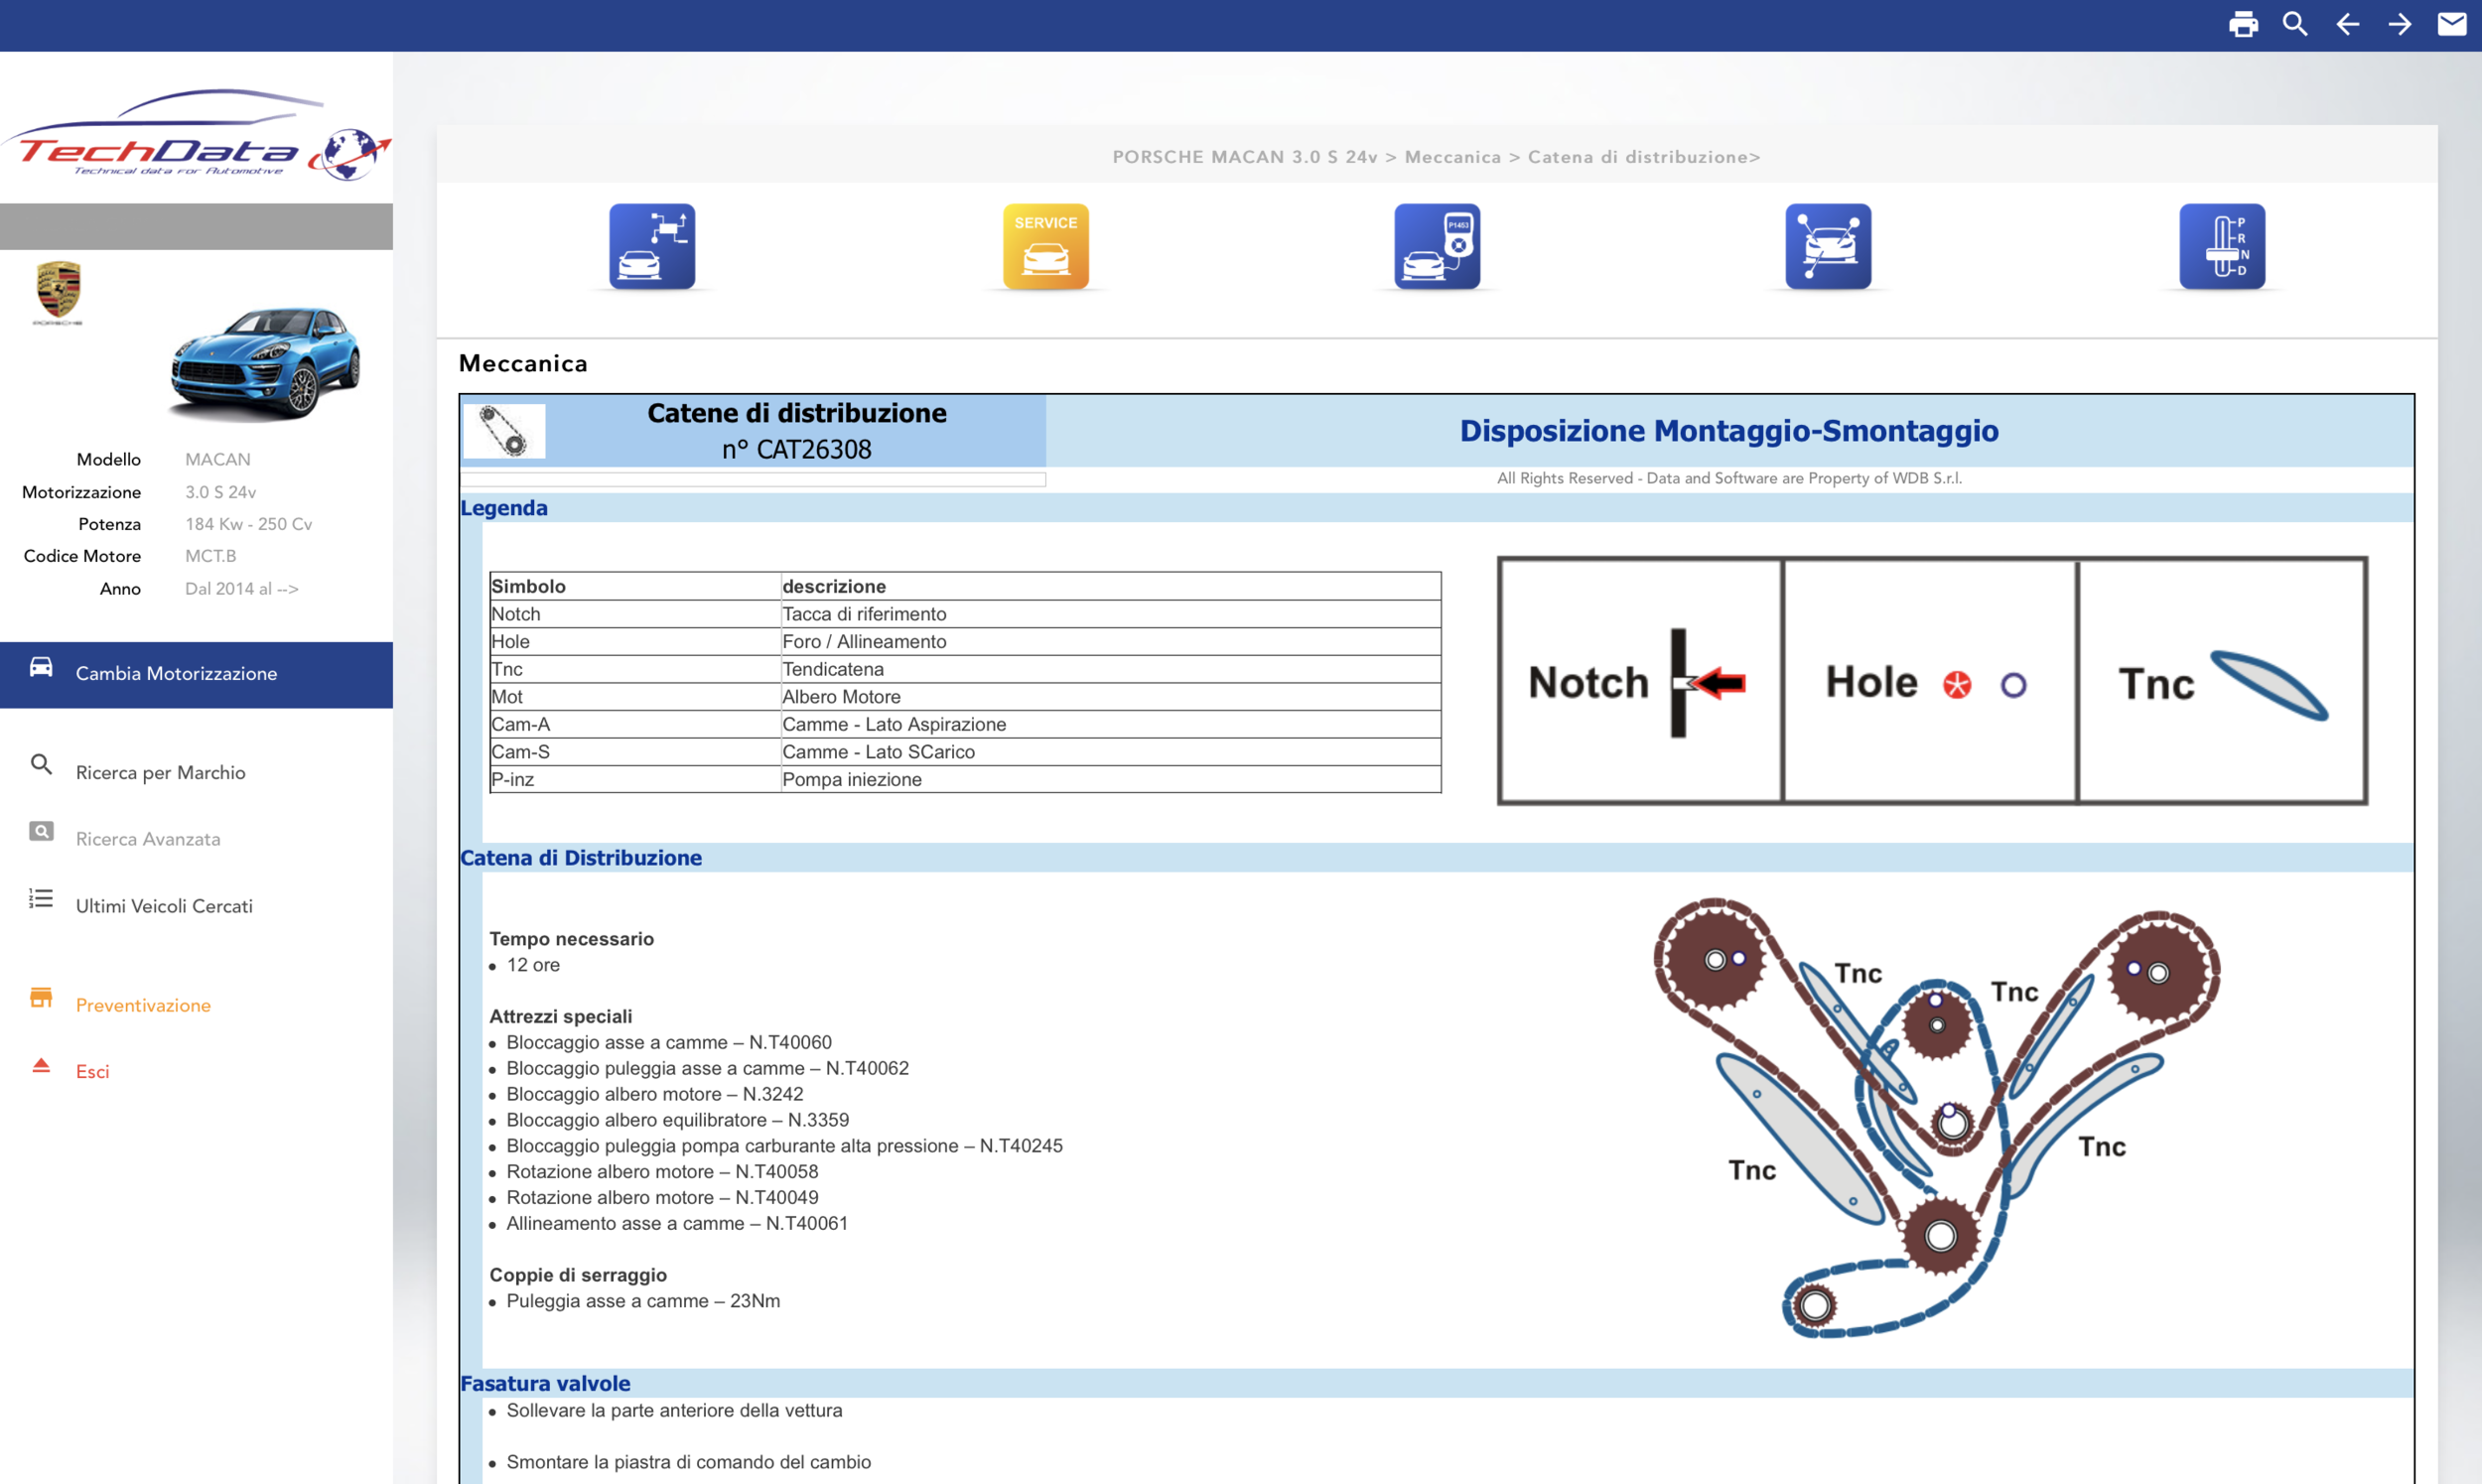Open the yellow SERVICE car icon
Screen dimensions: 2482x1484
click(x=1045, y=246)
